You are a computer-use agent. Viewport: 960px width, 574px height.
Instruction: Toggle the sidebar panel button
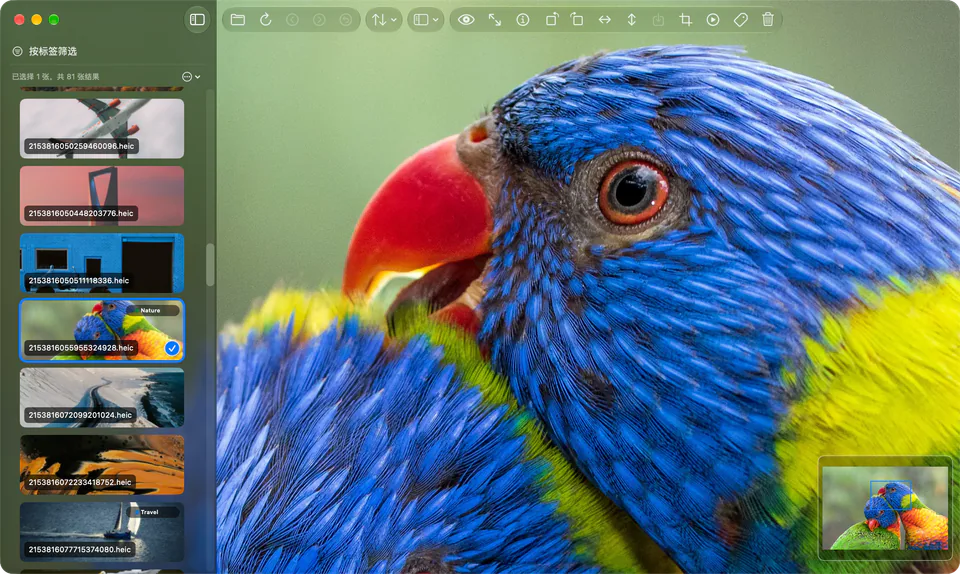coord(197,20)
